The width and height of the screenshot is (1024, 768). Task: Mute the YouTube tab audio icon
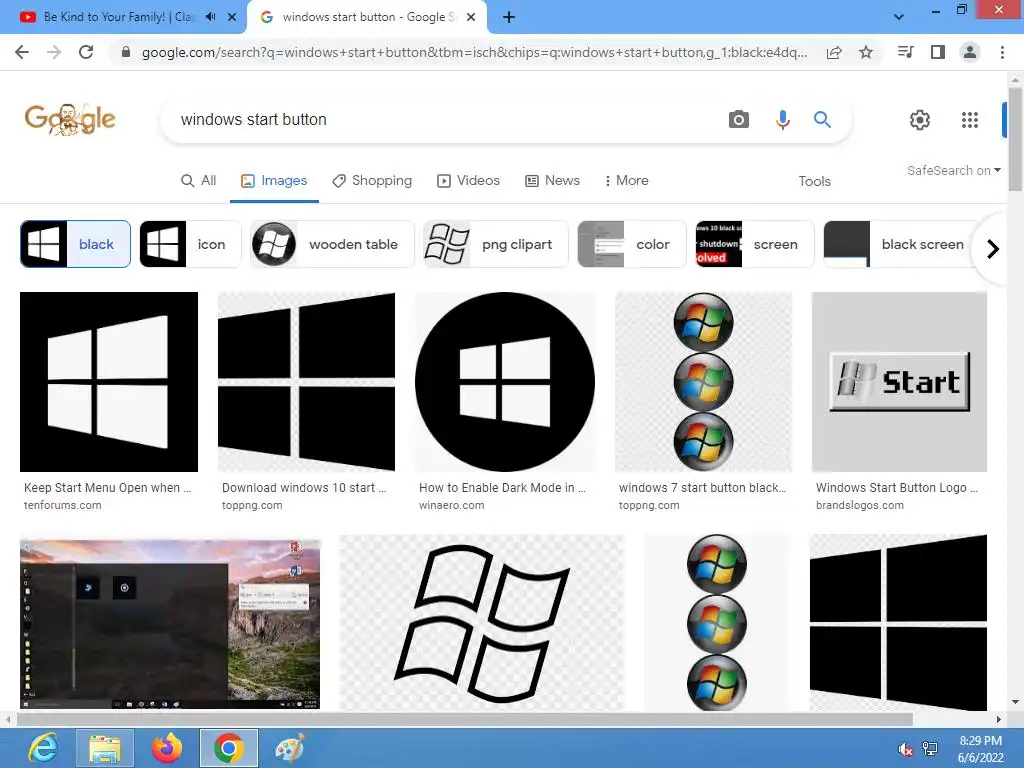tap(210, 17)
